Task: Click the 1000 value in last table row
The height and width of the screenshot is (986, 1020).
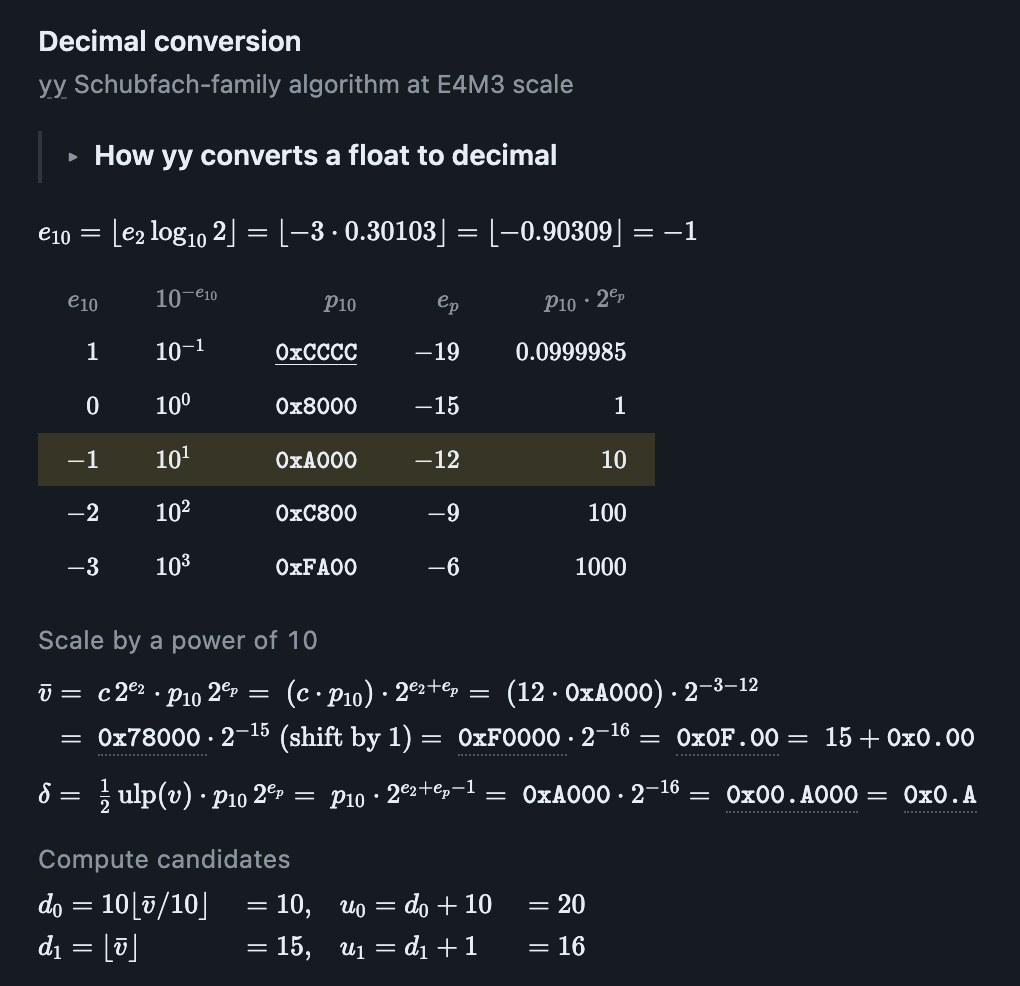Action: click(600, 567)
